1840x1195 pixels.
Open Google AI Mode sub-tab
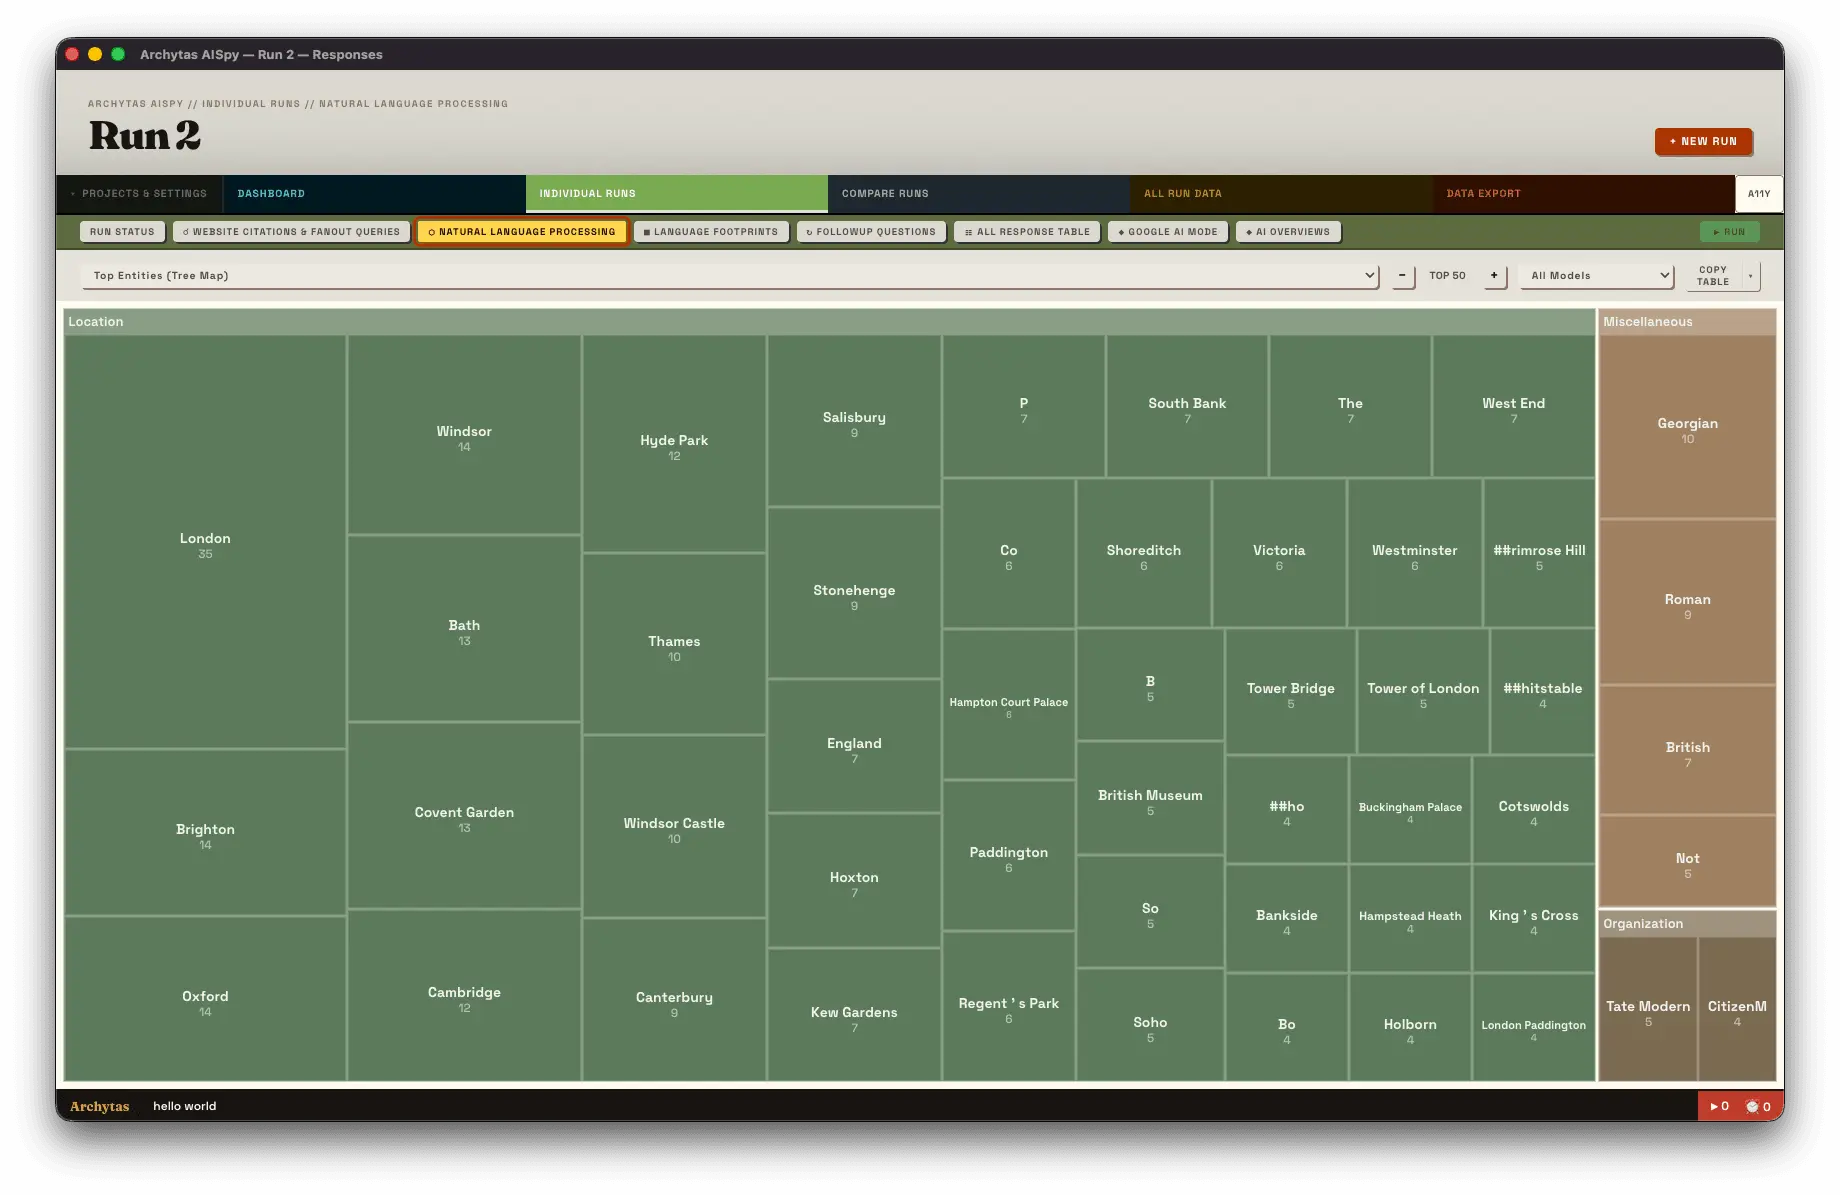tap(1168, 232)
